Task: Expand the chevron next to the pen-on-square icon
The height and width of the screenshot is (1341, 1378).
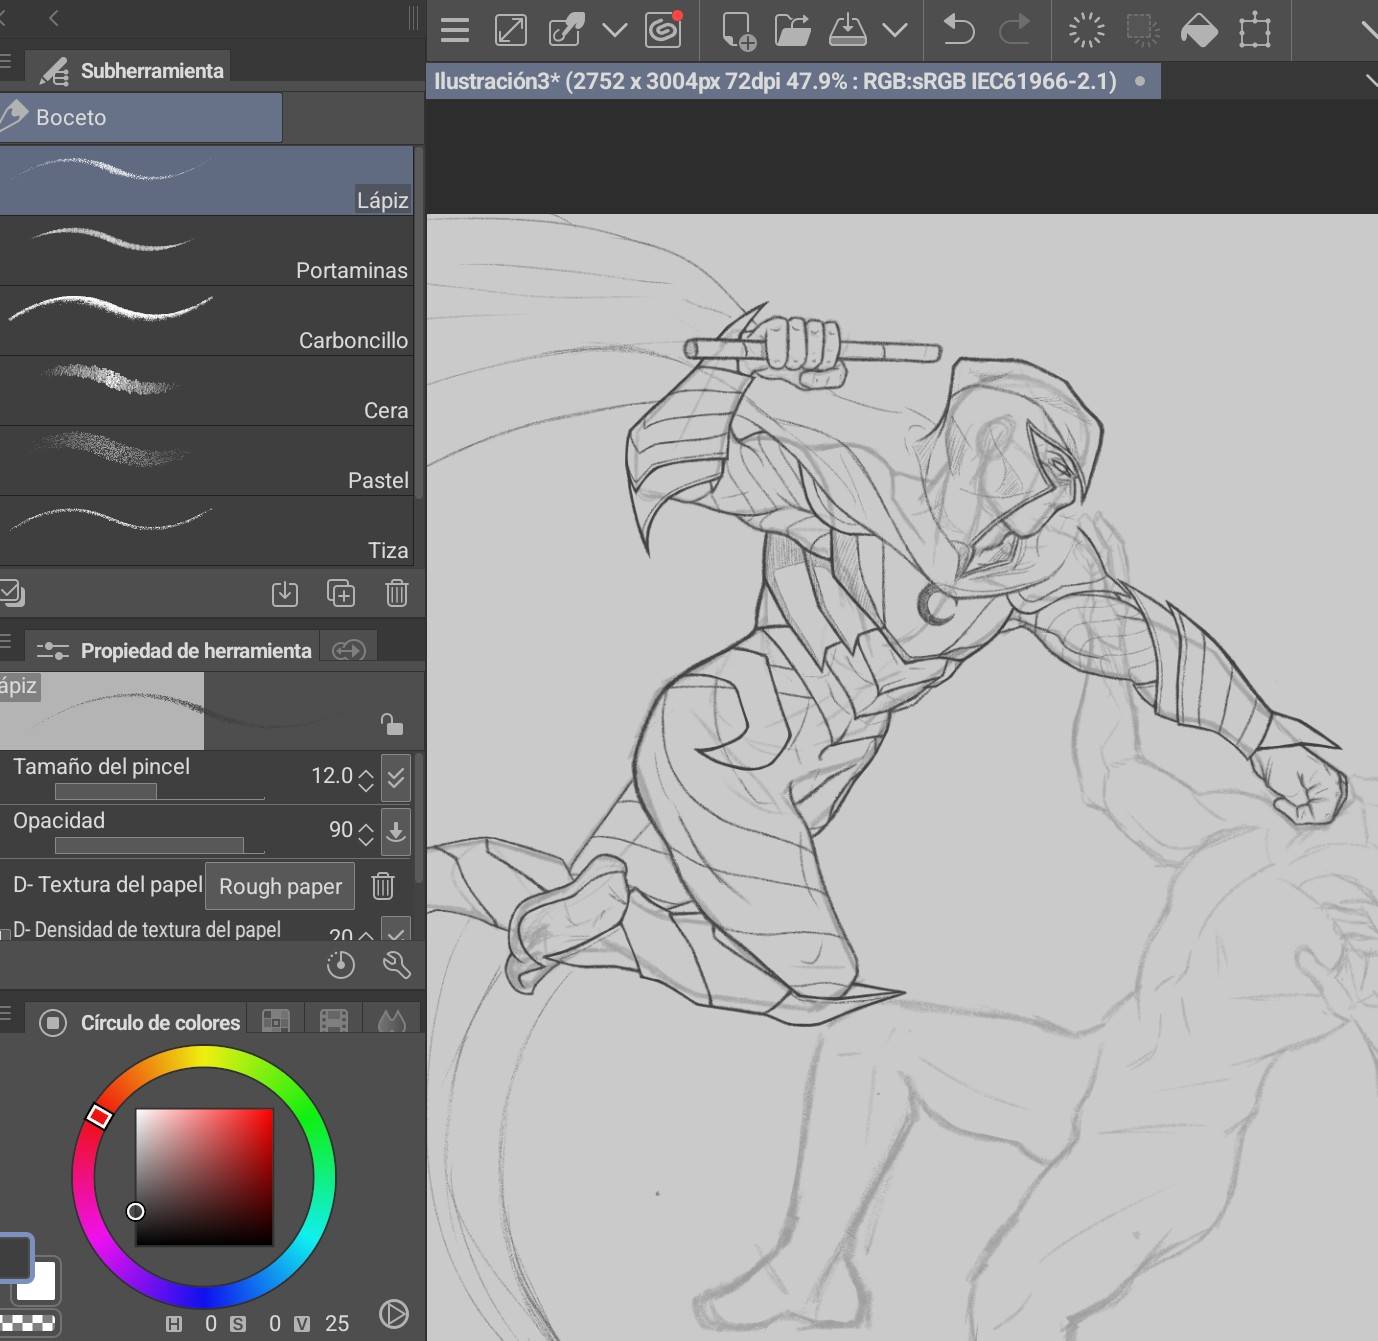Action: 615,30
